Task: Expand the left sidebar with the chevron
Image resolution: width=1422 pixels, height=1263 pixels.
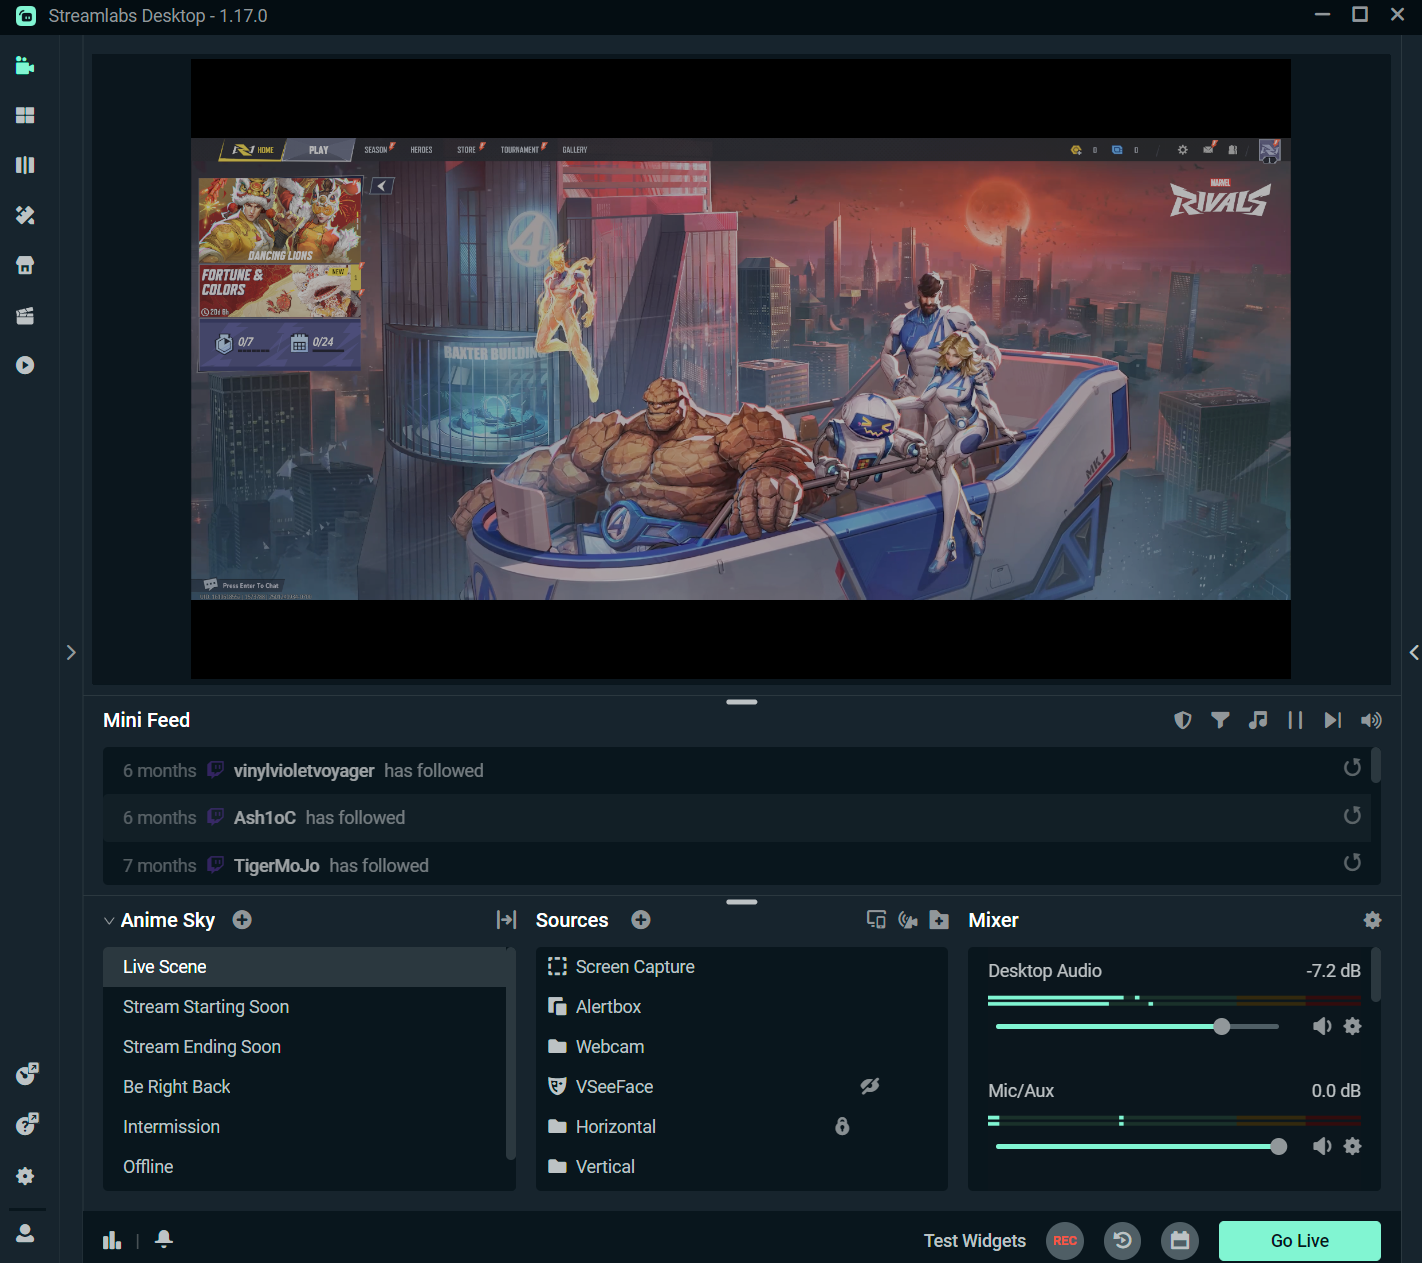Action: [x=71, y=652]
